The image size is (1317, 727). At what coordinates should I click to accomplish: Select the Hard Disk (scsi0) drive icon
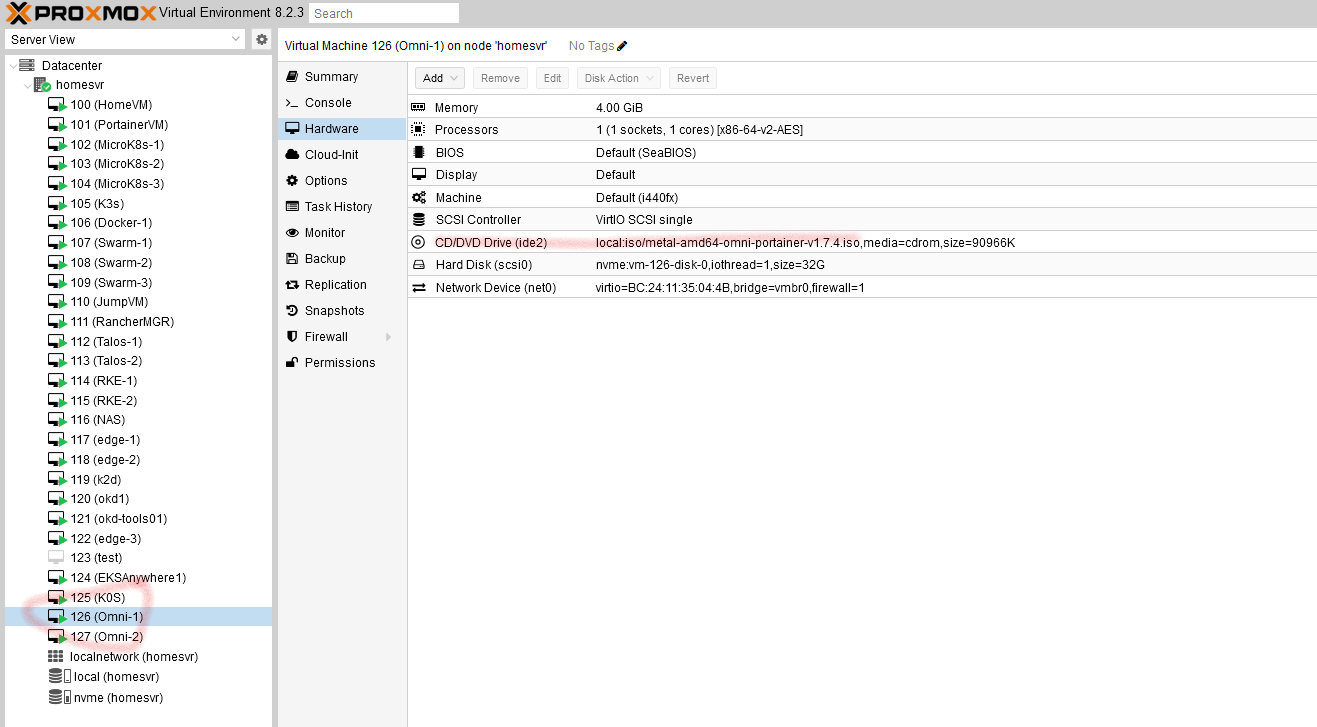(418, 265)
